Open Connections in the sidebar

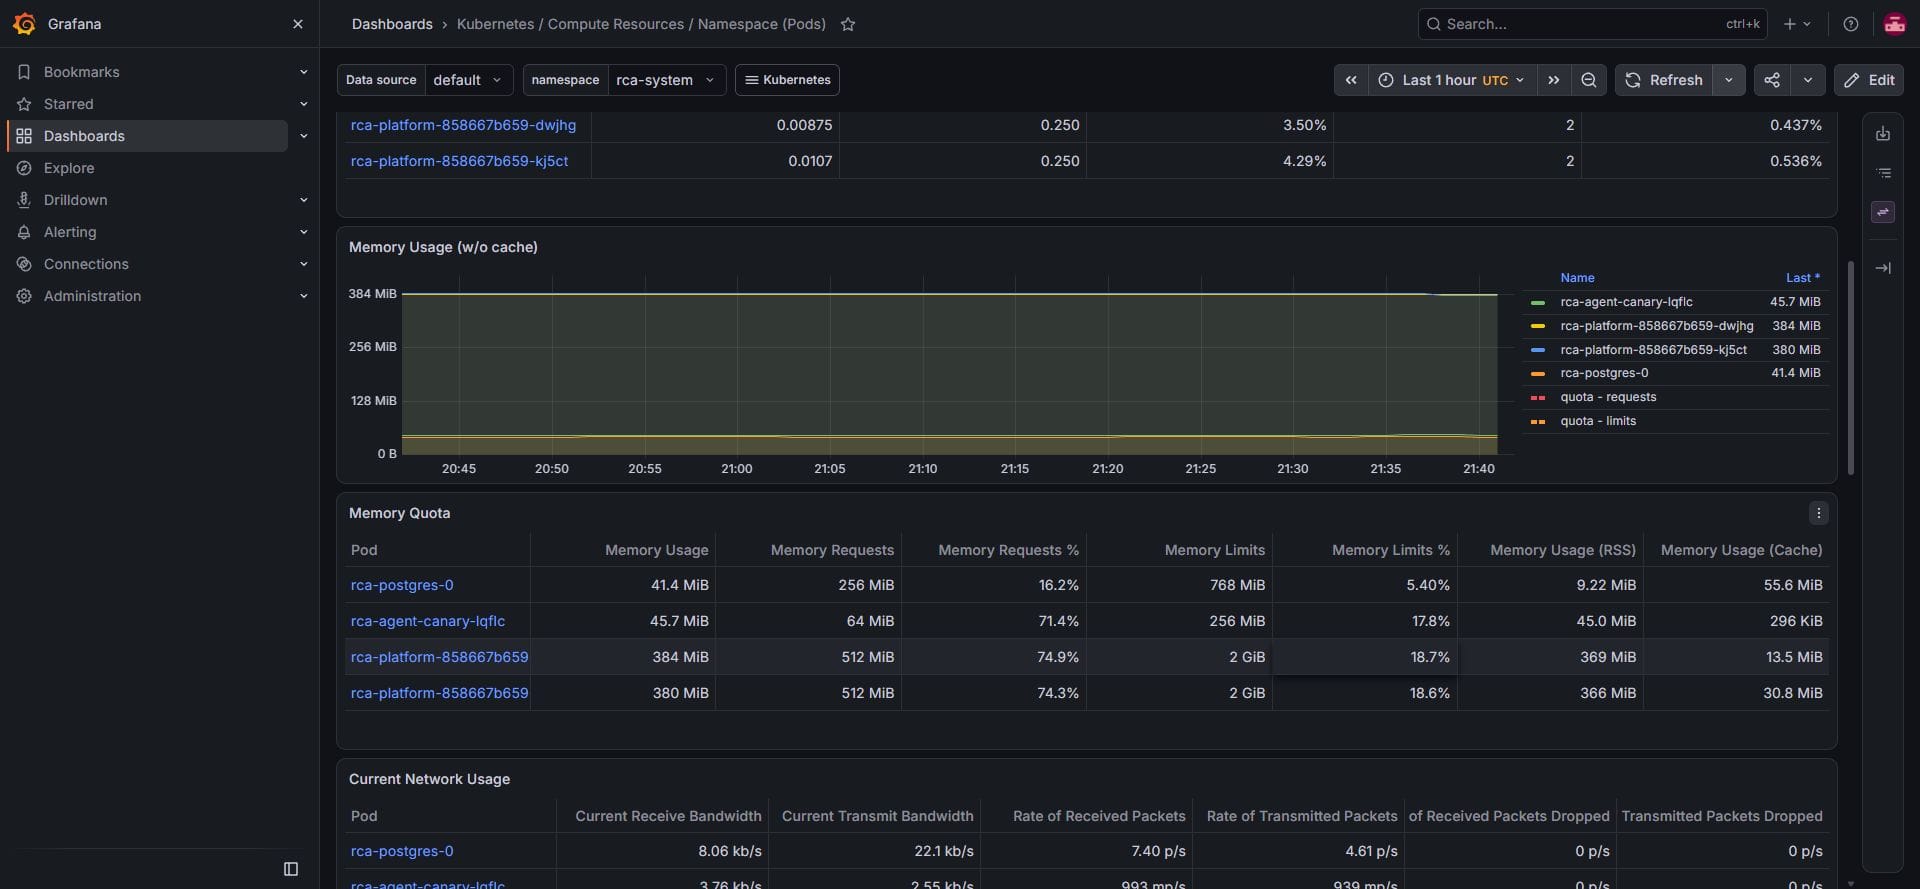(x=86, y=264)
